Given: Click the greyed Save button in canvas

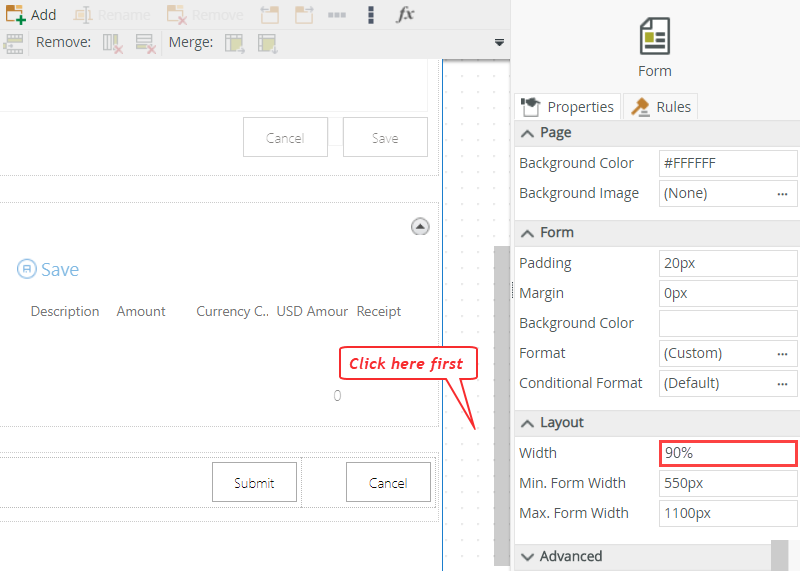Looking at the screenshot, I should click(385, 137).
